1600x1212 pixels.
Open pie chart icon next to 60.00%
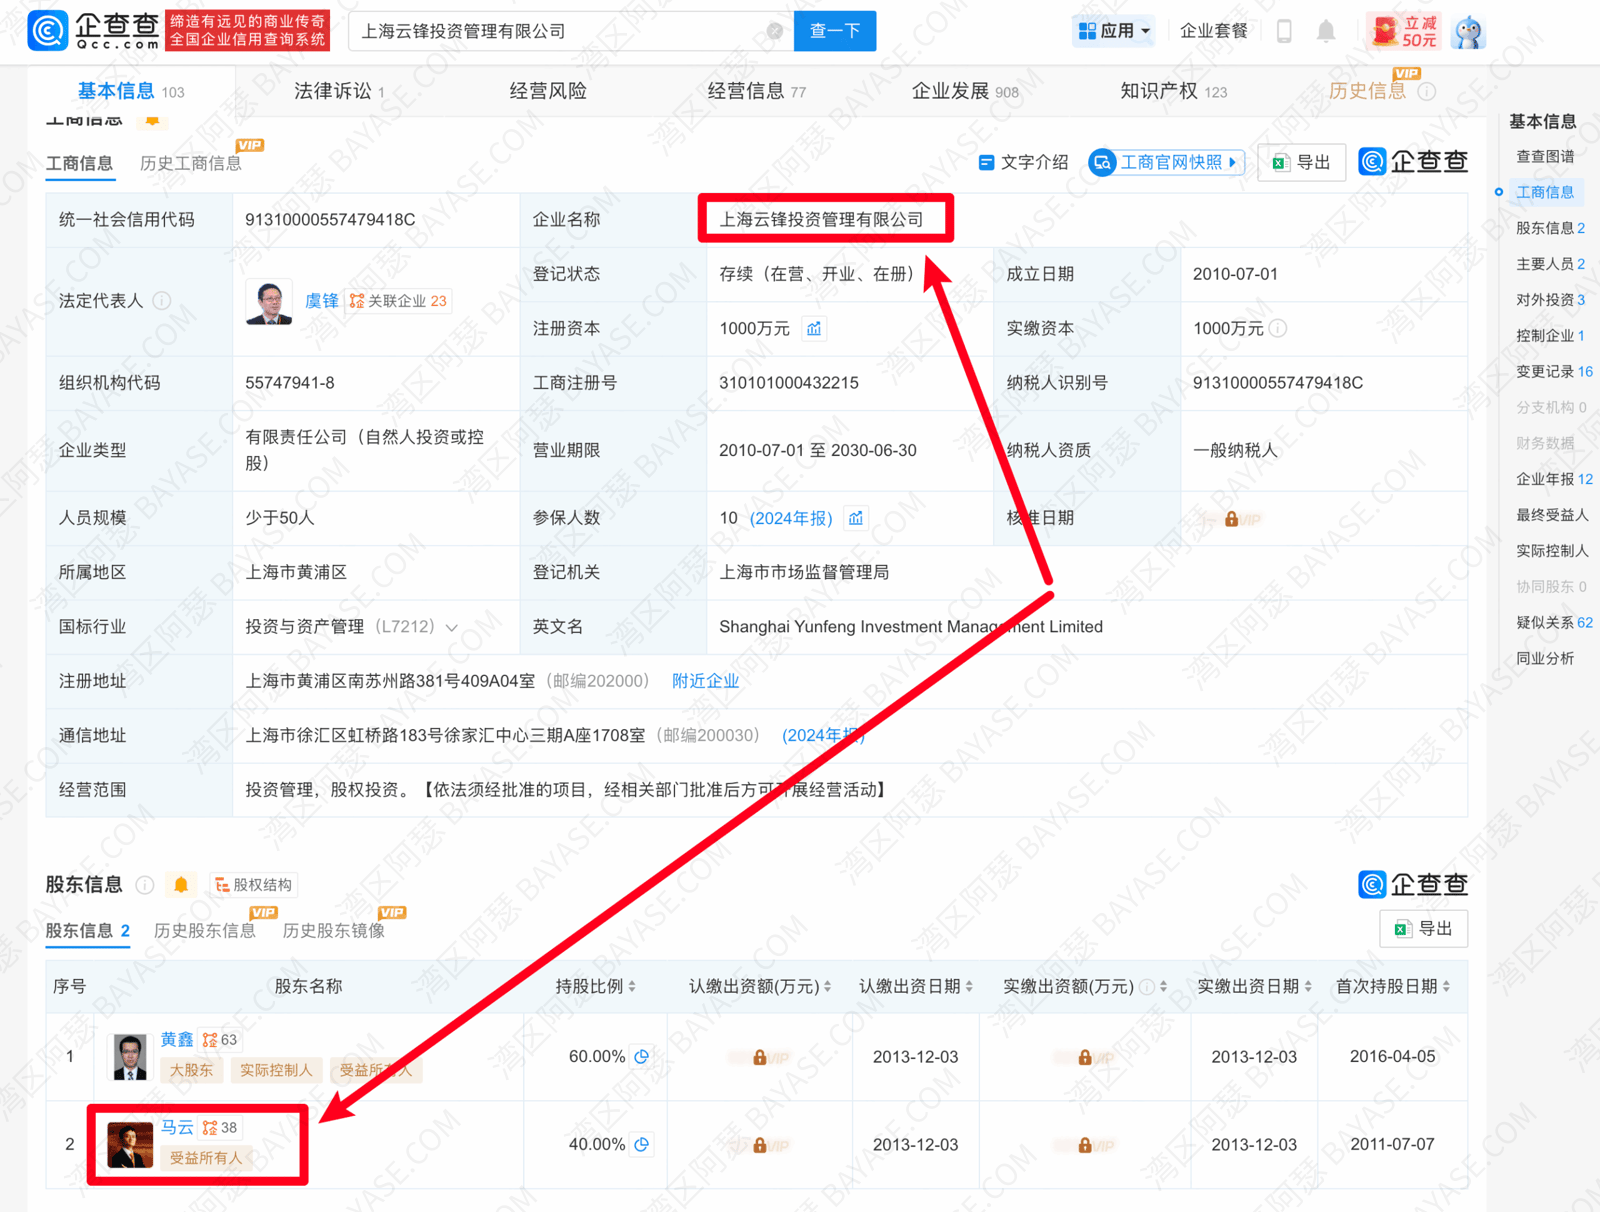[x=643, y=1057]
